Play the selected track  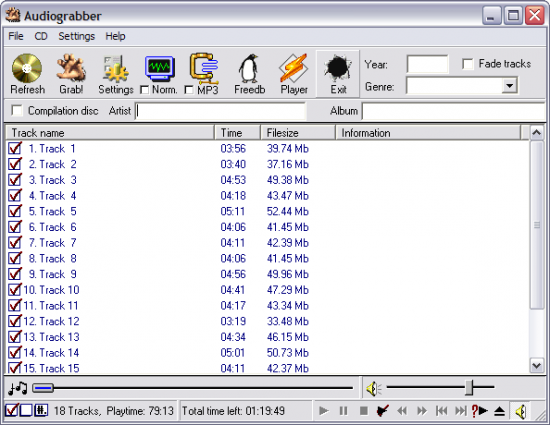click(x=324, y=411)
